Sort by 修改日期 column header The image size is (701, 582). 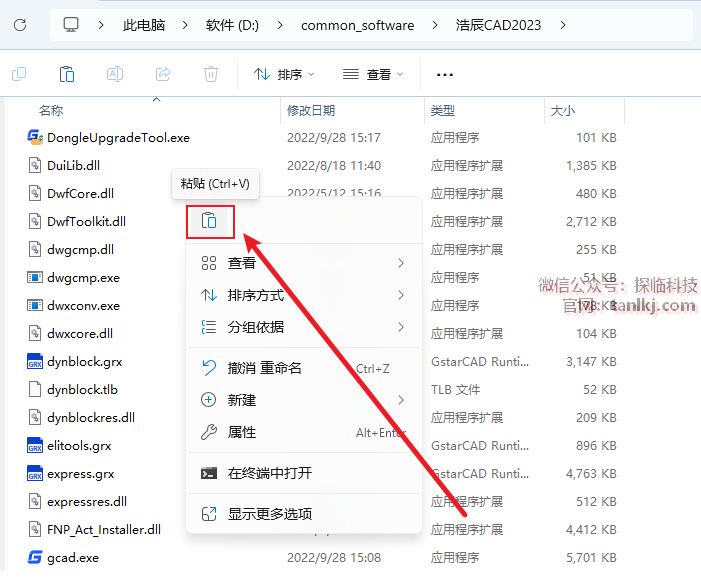click(x=311, y=110)
